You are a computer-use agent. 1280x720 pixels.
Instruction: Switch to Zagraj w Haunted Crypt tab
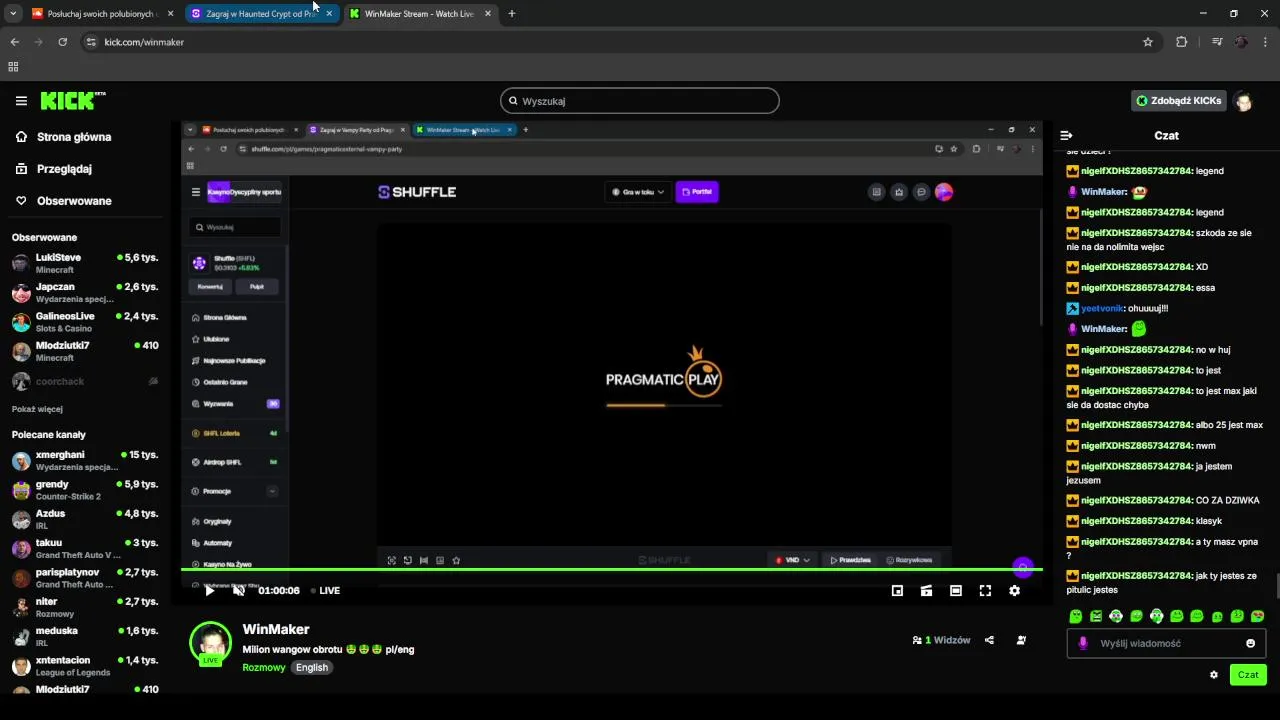262,14
